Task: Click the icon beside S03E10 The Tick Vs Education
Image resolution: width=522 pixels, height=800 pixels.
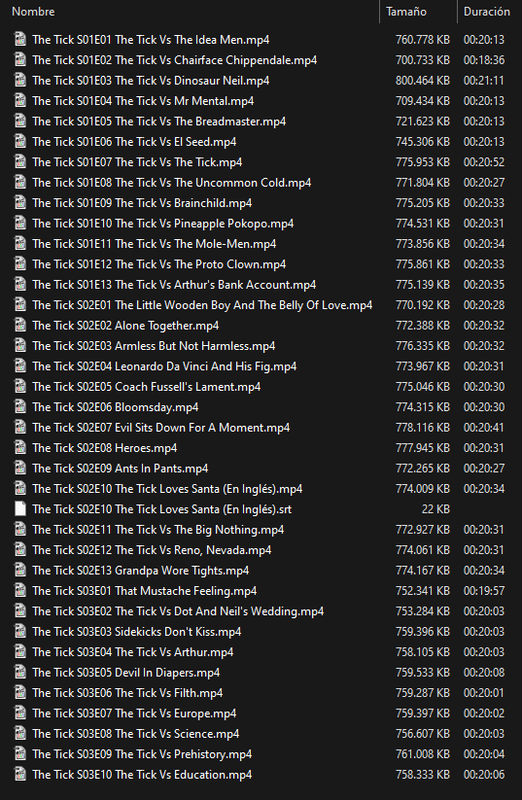Action: (x=20, y=774)
